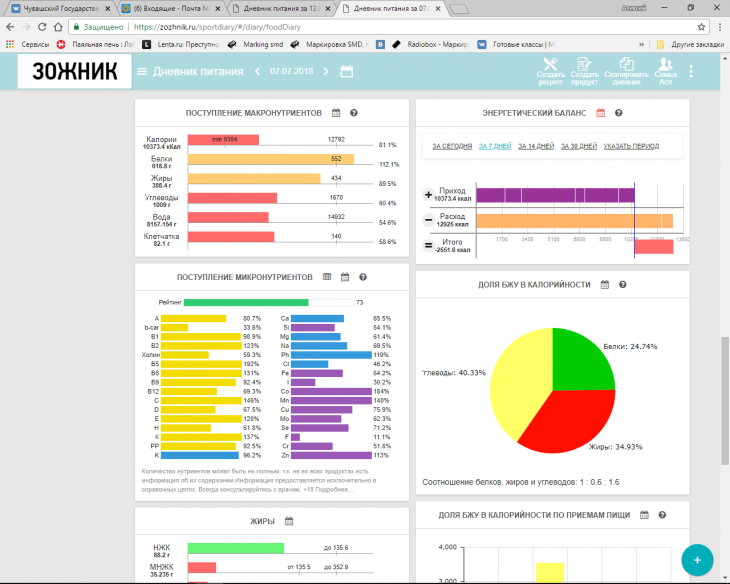Open the date picker calendar in header
This screenshot has height=584, width=730.
pyautogui.click(x=346, y=71)
